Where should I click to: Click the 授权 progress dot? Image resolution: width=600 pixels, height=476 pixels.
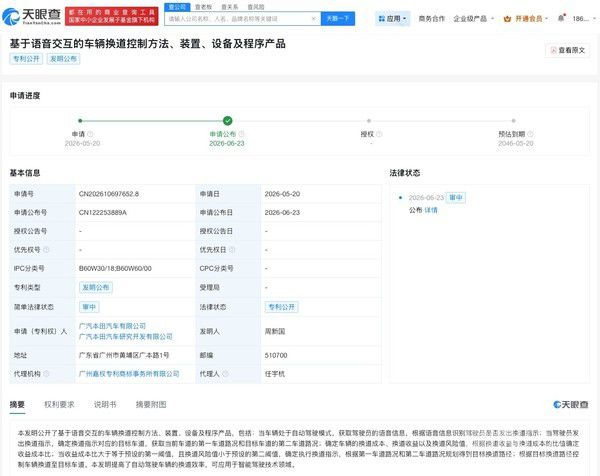(369, 121)
